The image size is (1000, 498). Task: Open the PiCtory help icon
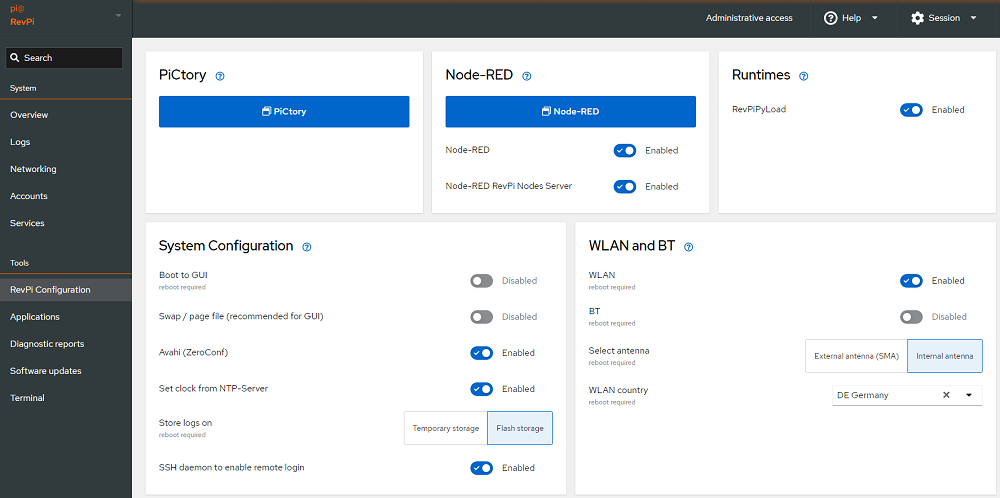tap(220, 76)
